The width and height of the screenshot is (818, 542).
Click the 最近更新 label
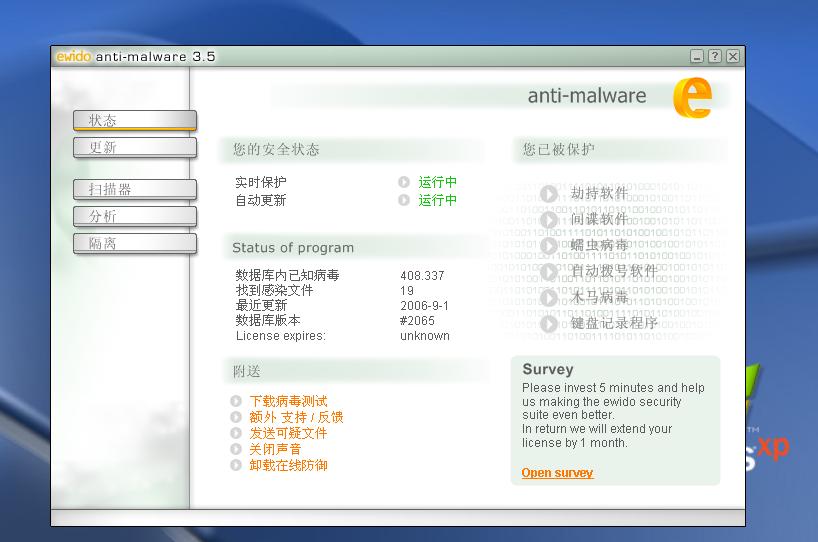pyautogui.click(x=261, y=306)
